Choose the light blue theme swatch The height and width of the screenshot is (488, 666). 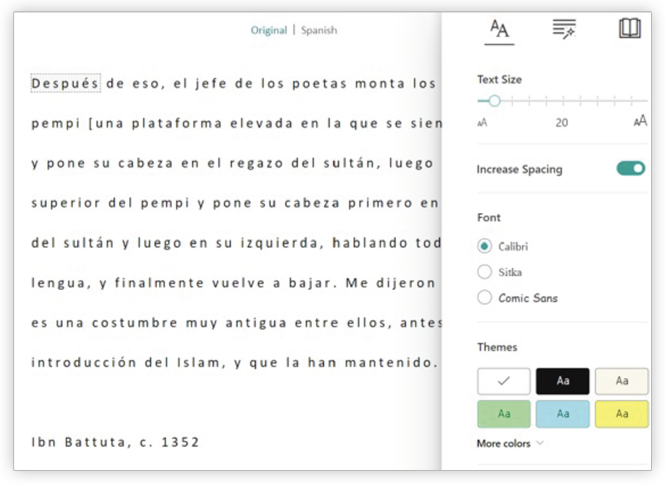(x=562, y=414)
